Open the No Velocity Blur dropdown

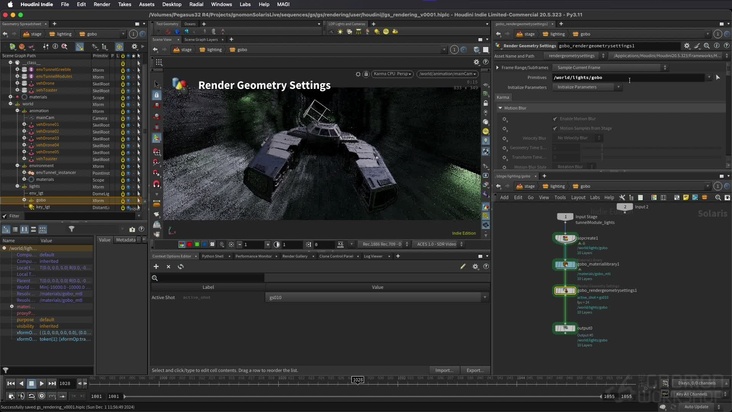[x=579, y=138]
